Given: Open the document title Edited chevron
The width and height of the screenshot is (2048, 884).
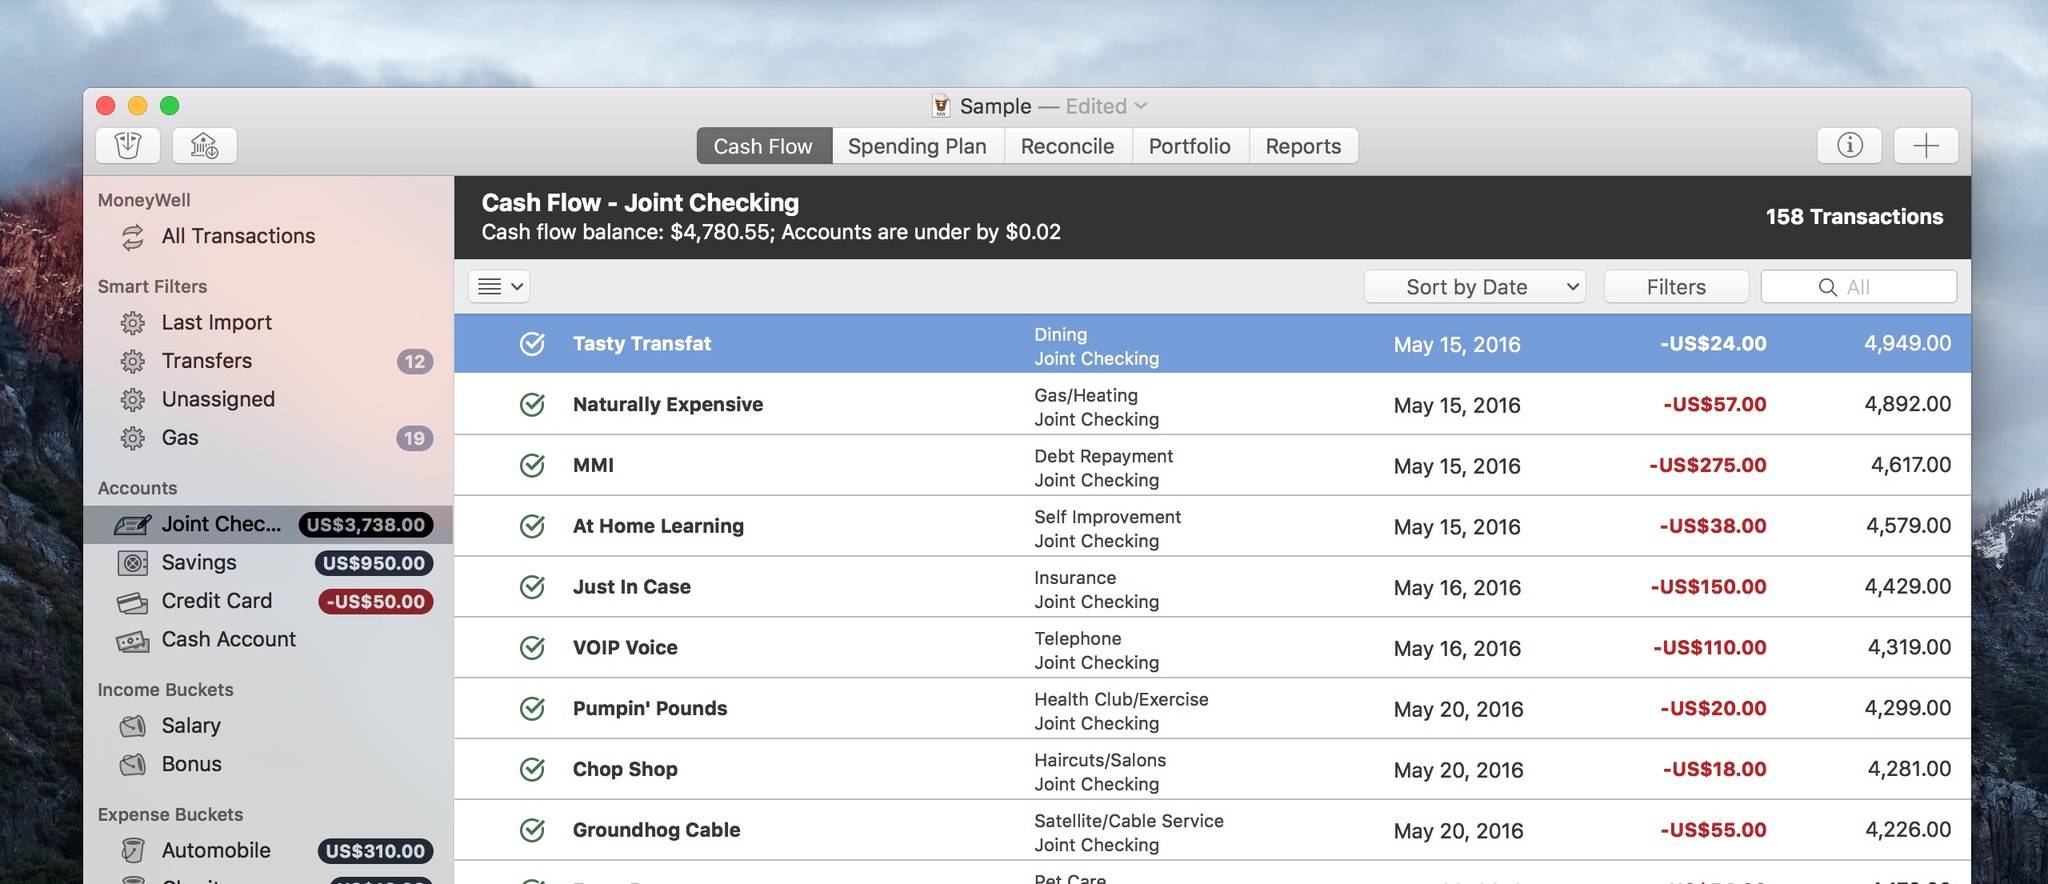Looking at the screenshot, I should [x=1141, y=106].
